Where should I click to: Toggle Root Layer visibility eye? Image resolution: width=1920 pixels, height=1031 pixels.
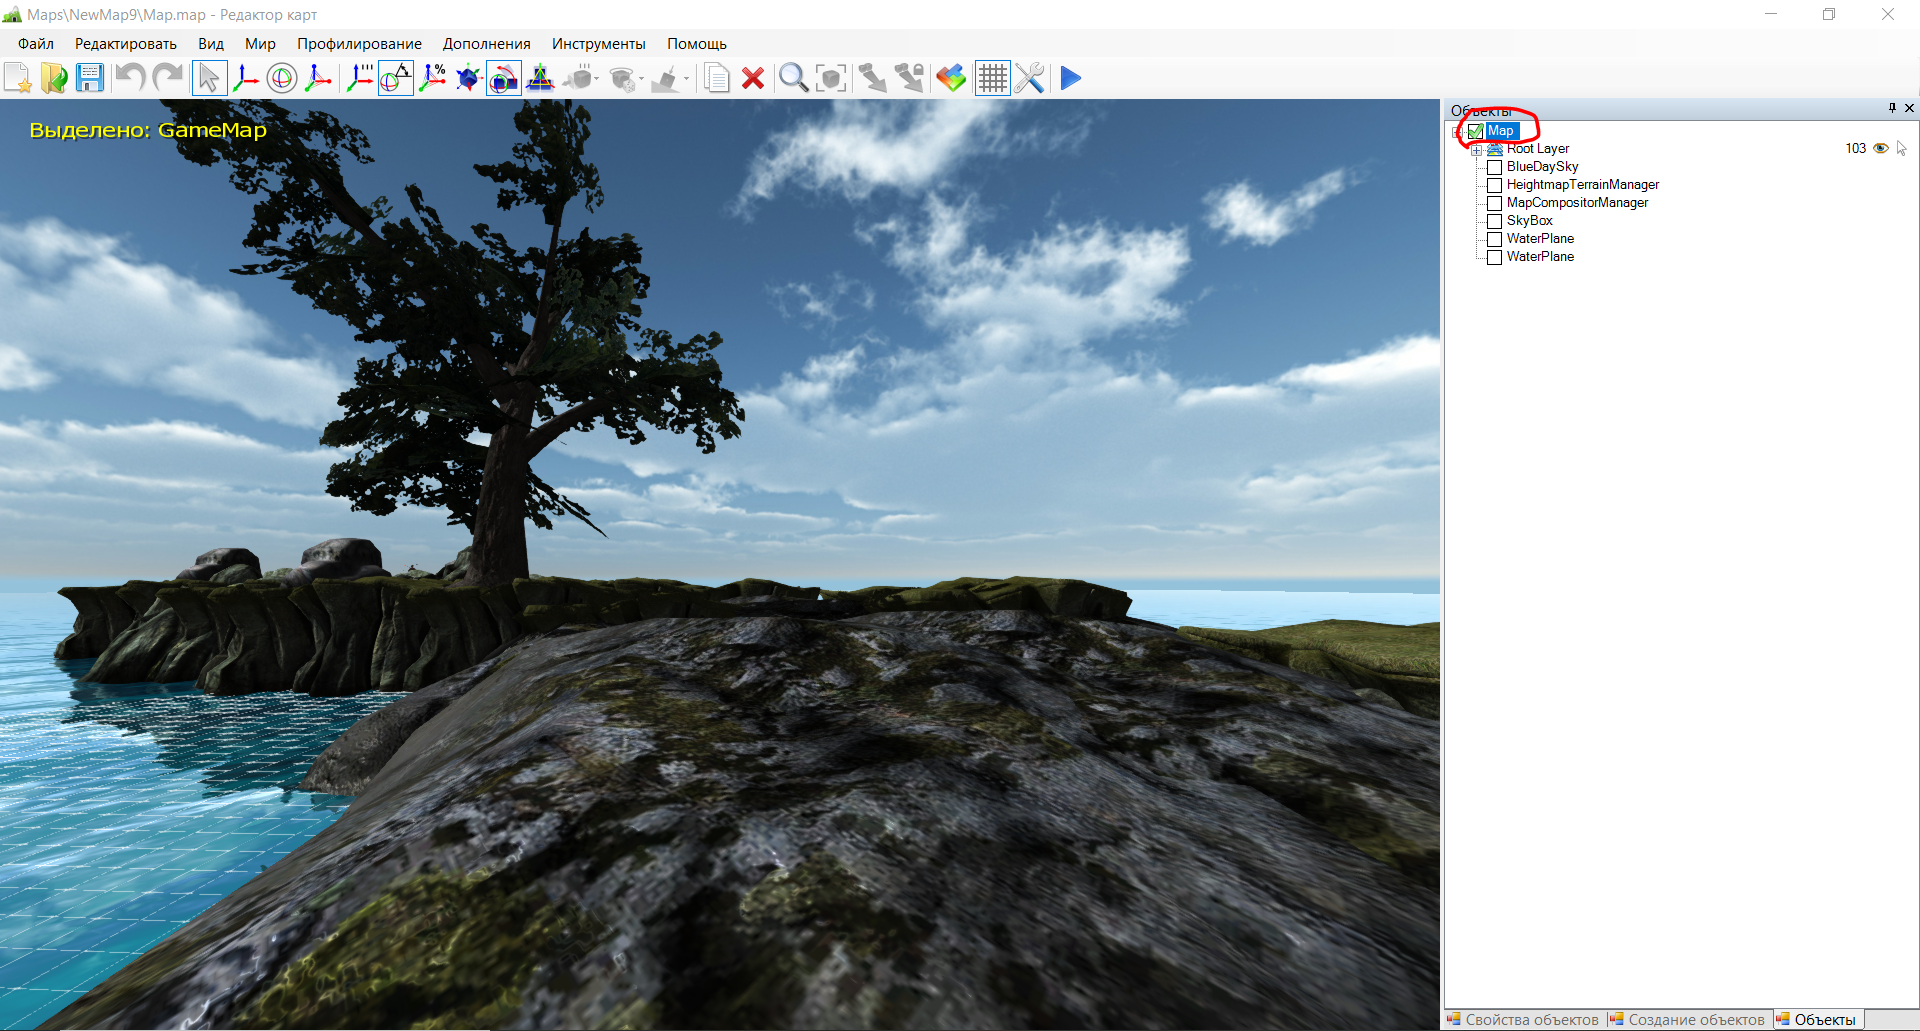pyautogui.click(x=1880, y=148)
